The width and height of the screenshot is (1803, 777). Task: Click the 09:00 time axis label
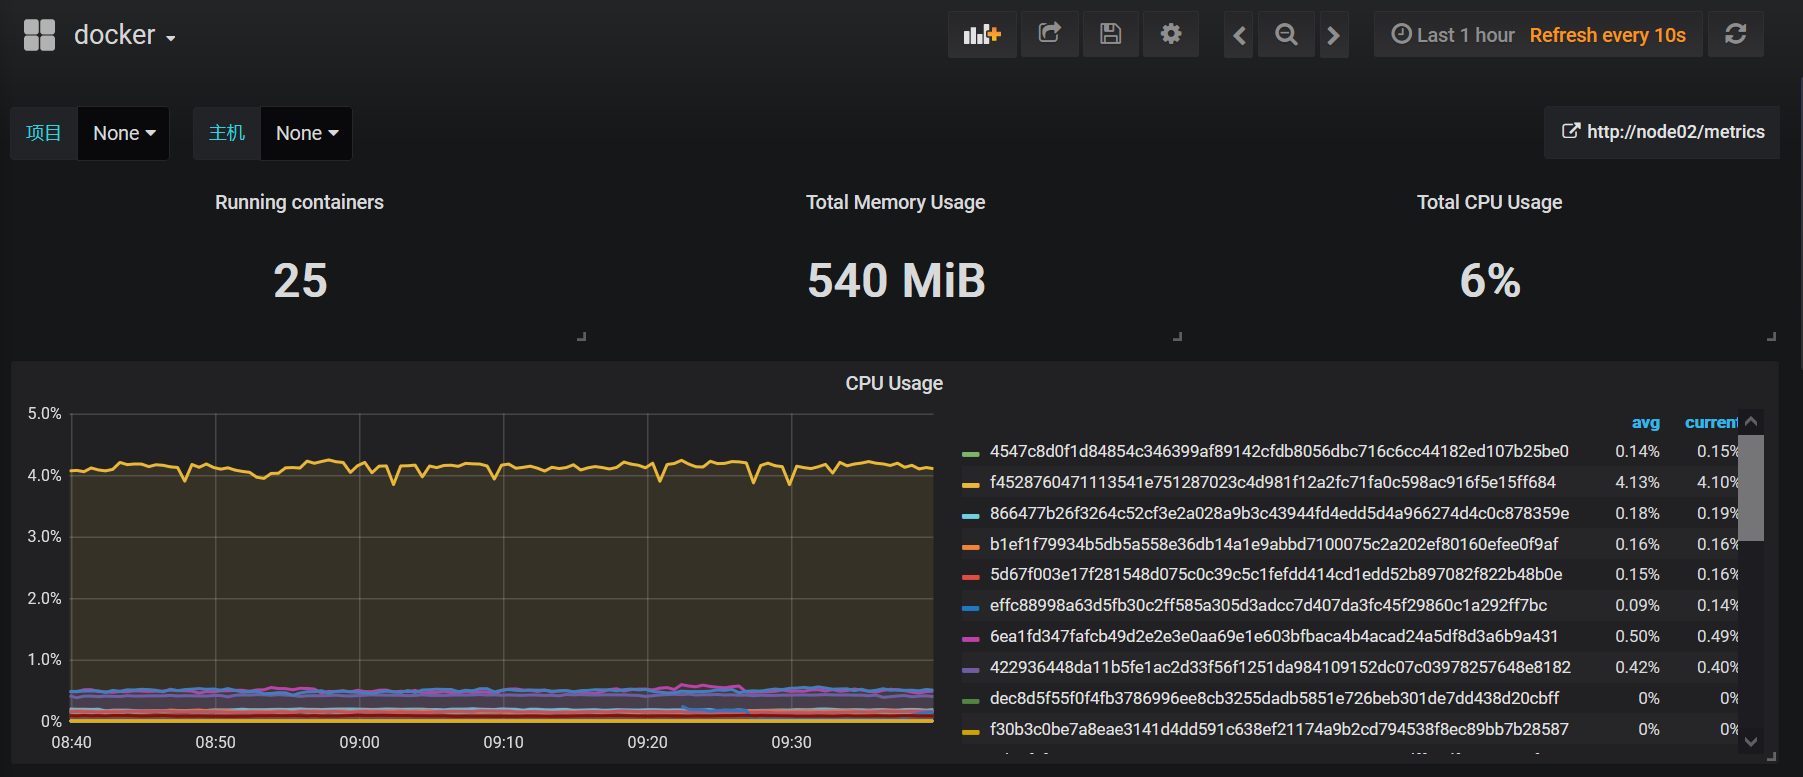click(359, 742)
